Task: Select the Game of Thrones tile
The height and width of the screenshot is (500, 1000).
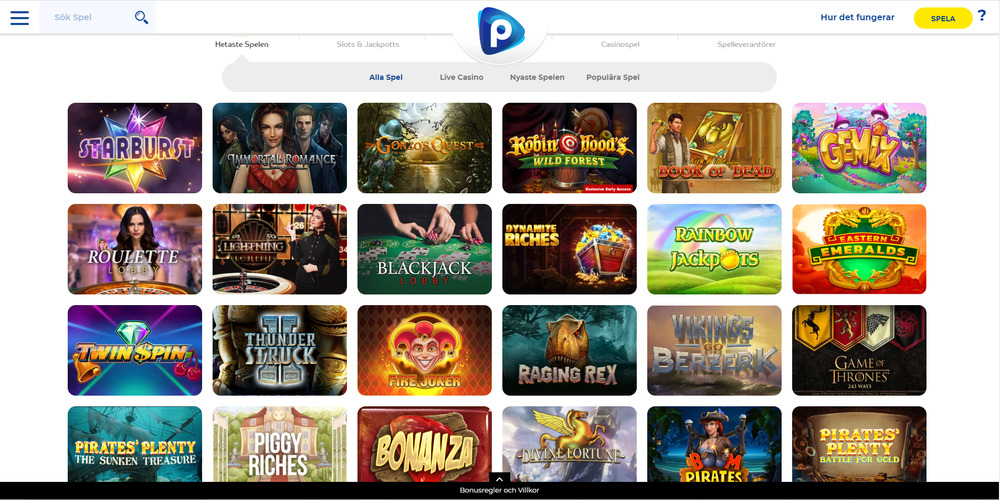Action: (x=859, y=350)
